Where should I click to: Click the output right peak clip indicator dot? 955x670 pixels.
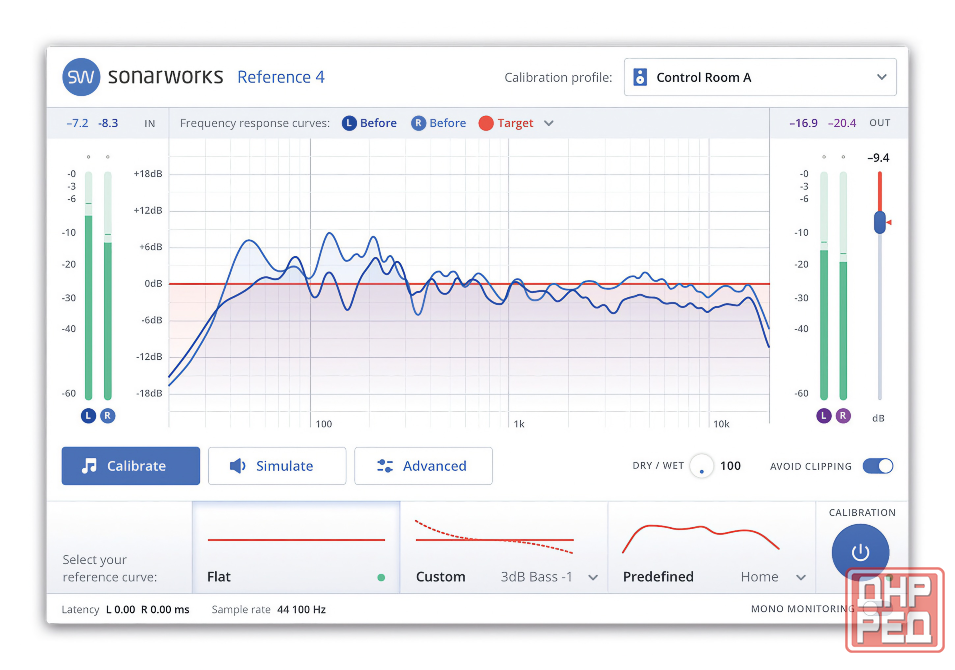tap(844, 157)
